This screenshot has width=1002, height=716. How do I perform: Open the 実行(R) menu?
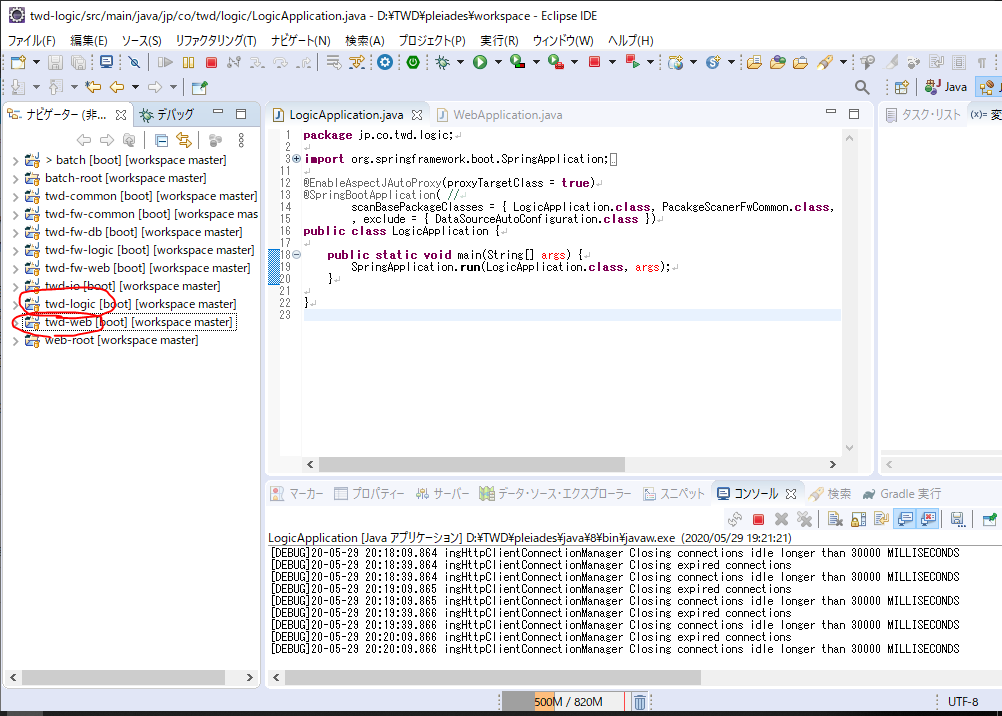coord(498,40)
